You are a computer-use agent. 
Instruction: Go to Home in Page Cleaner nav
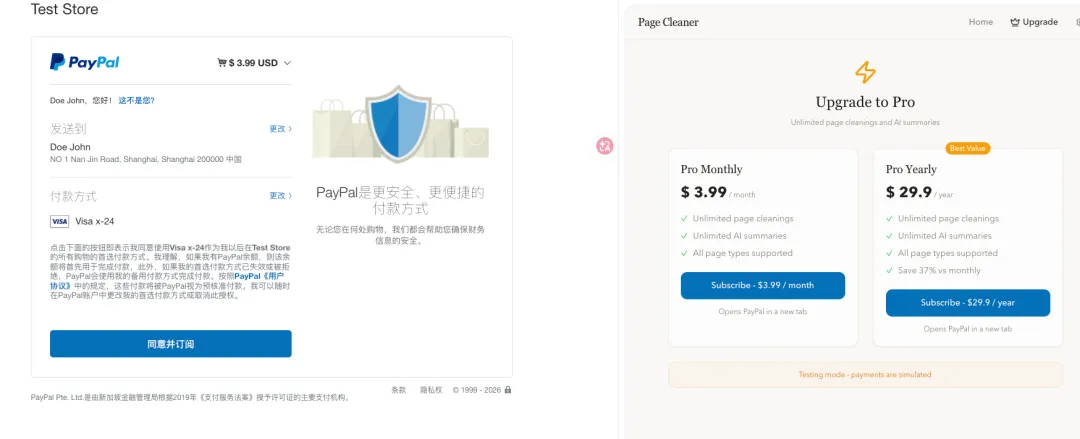point(980,22)
